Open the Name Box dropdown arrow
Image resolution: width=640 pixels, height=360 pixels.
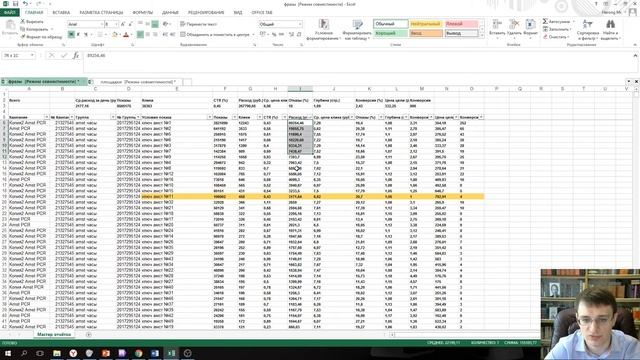[x=32, y=55]
